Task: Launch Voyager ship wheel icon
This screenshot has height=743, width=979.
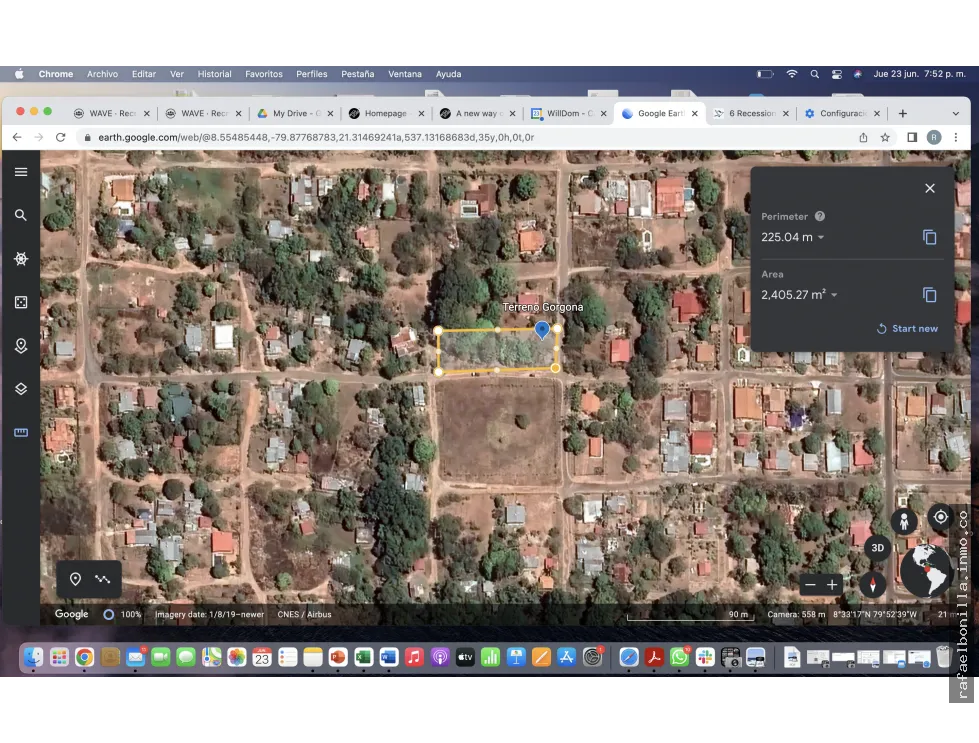Action: pos(21,258)
